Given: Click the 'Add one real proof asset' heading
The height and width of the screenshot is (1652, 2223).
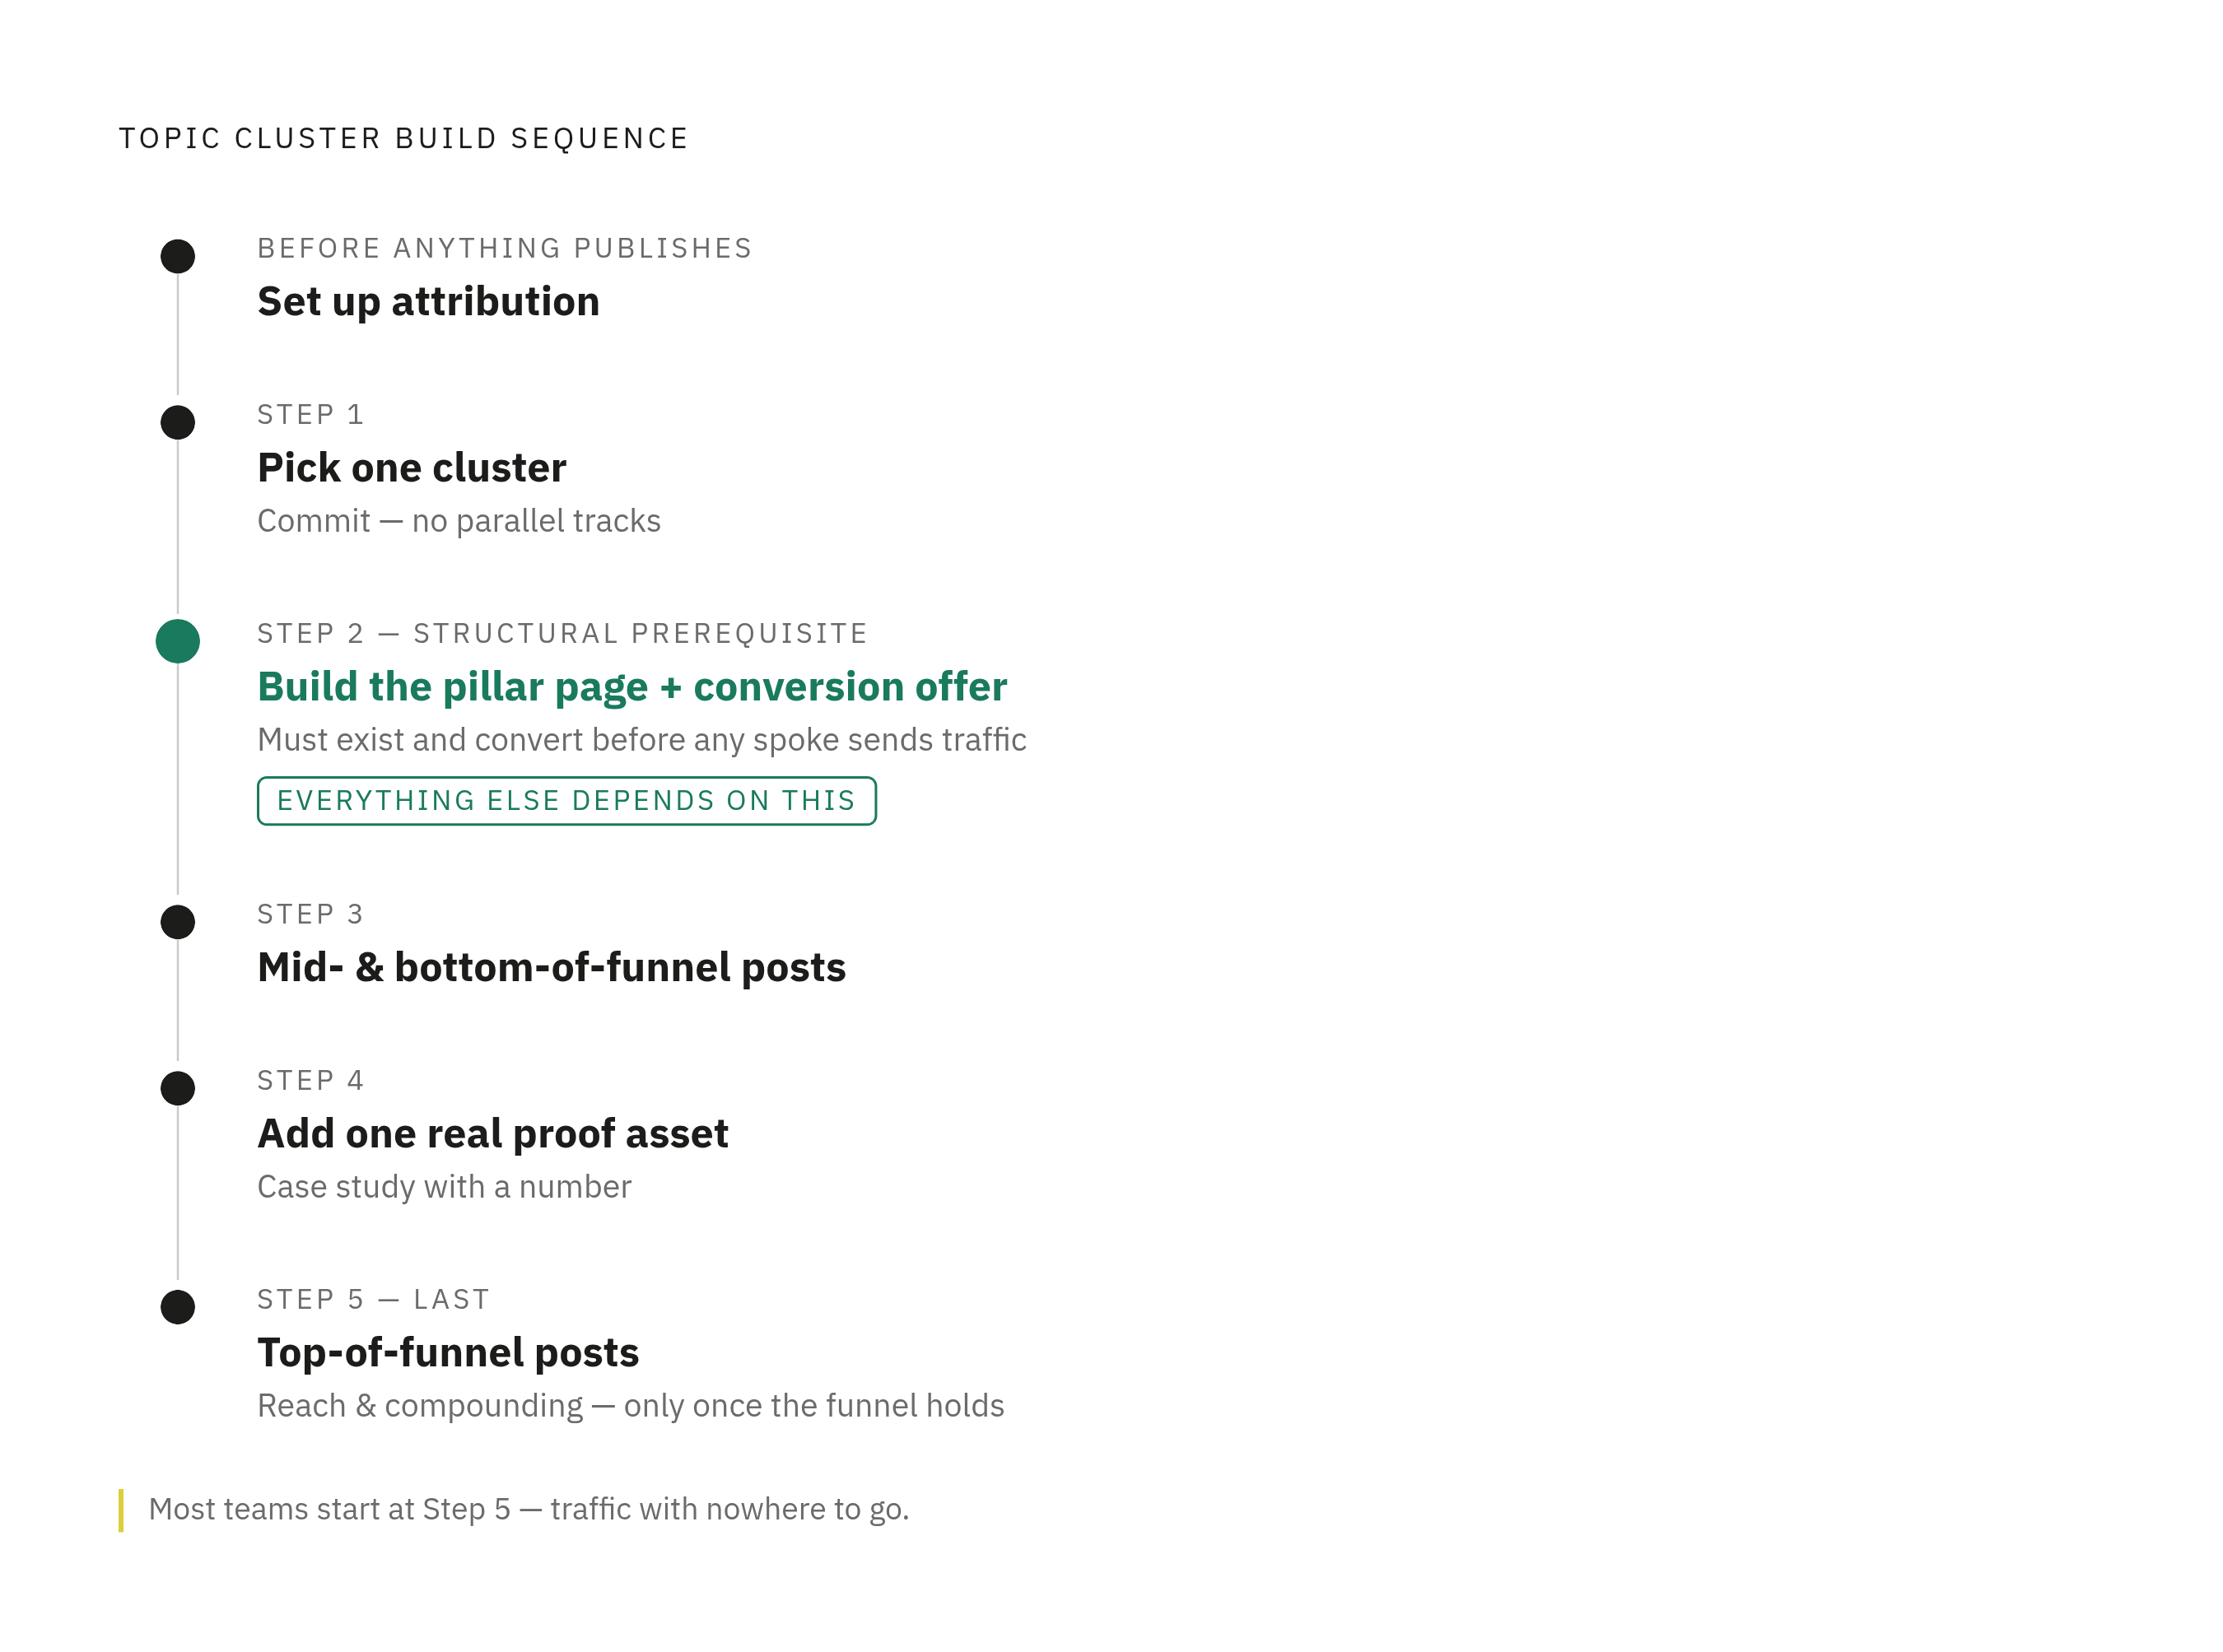Looking at the screenshot, I should [493, 1134].
